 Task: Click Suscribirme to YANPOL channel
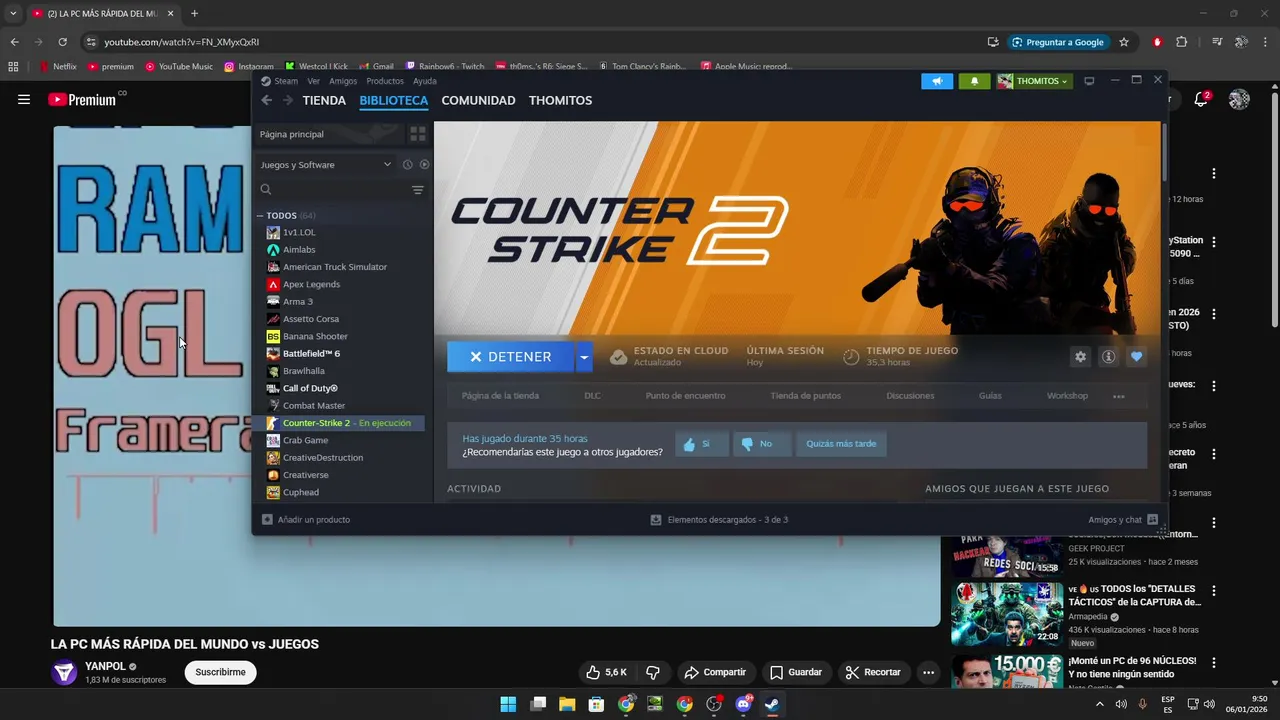220,672
